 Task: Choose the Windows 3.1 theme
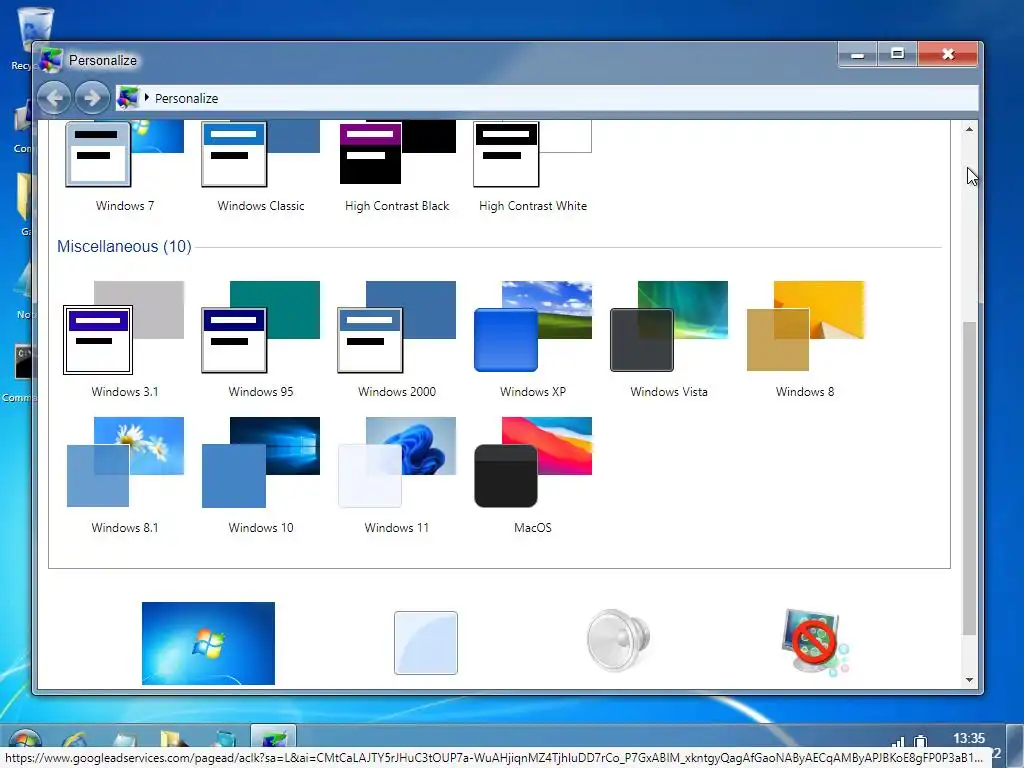(x=125, y=340)
